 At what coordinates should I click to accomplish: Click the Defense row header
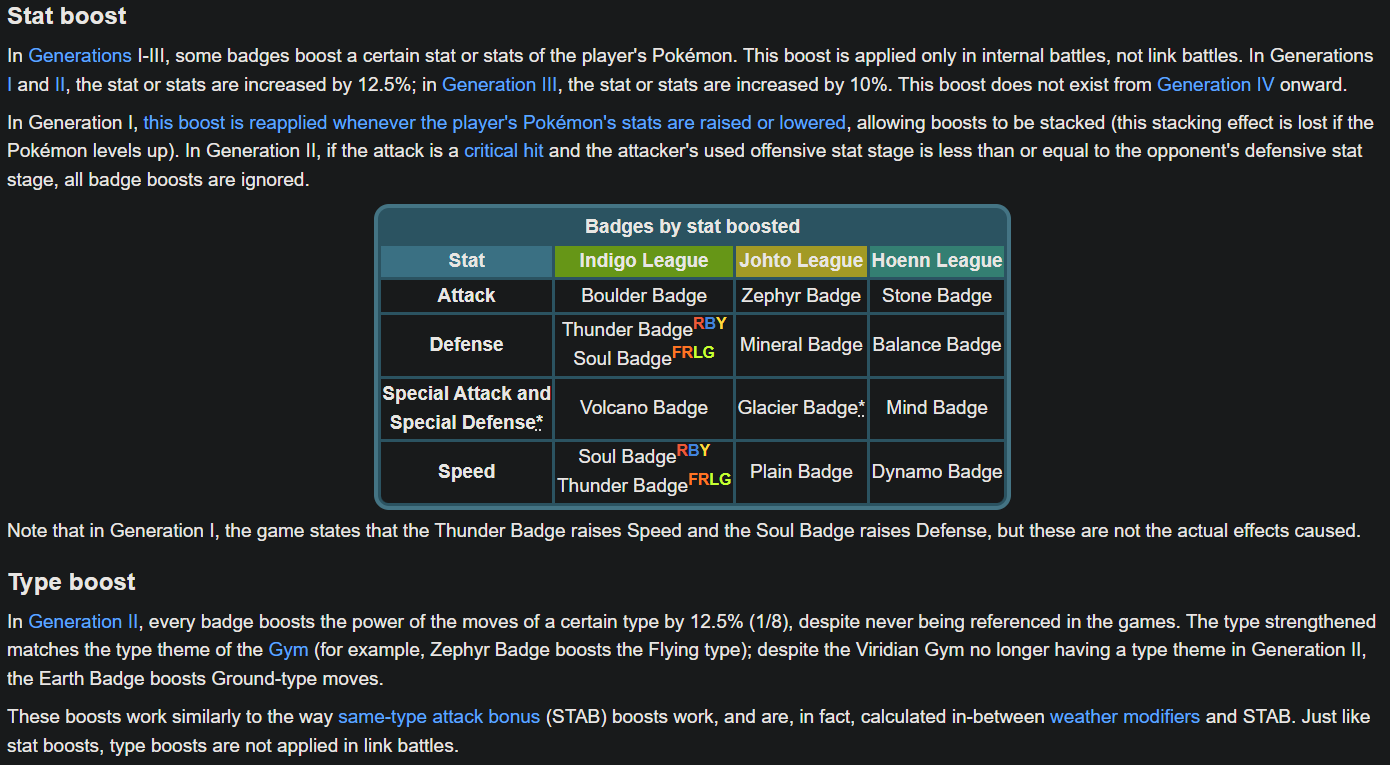pyautogui.click(x=466, y=345)
